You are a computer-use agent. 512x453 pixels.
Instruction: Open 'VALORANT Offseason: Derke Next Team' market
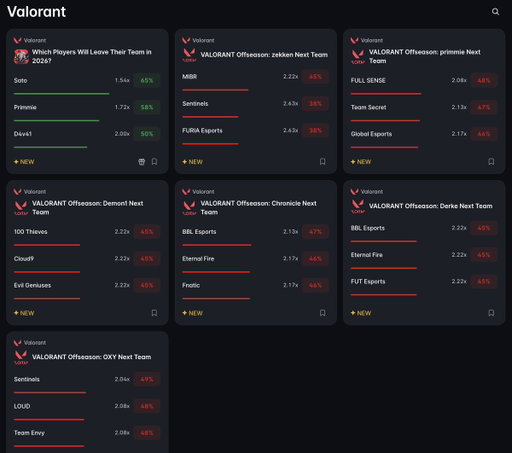(431, 206)
